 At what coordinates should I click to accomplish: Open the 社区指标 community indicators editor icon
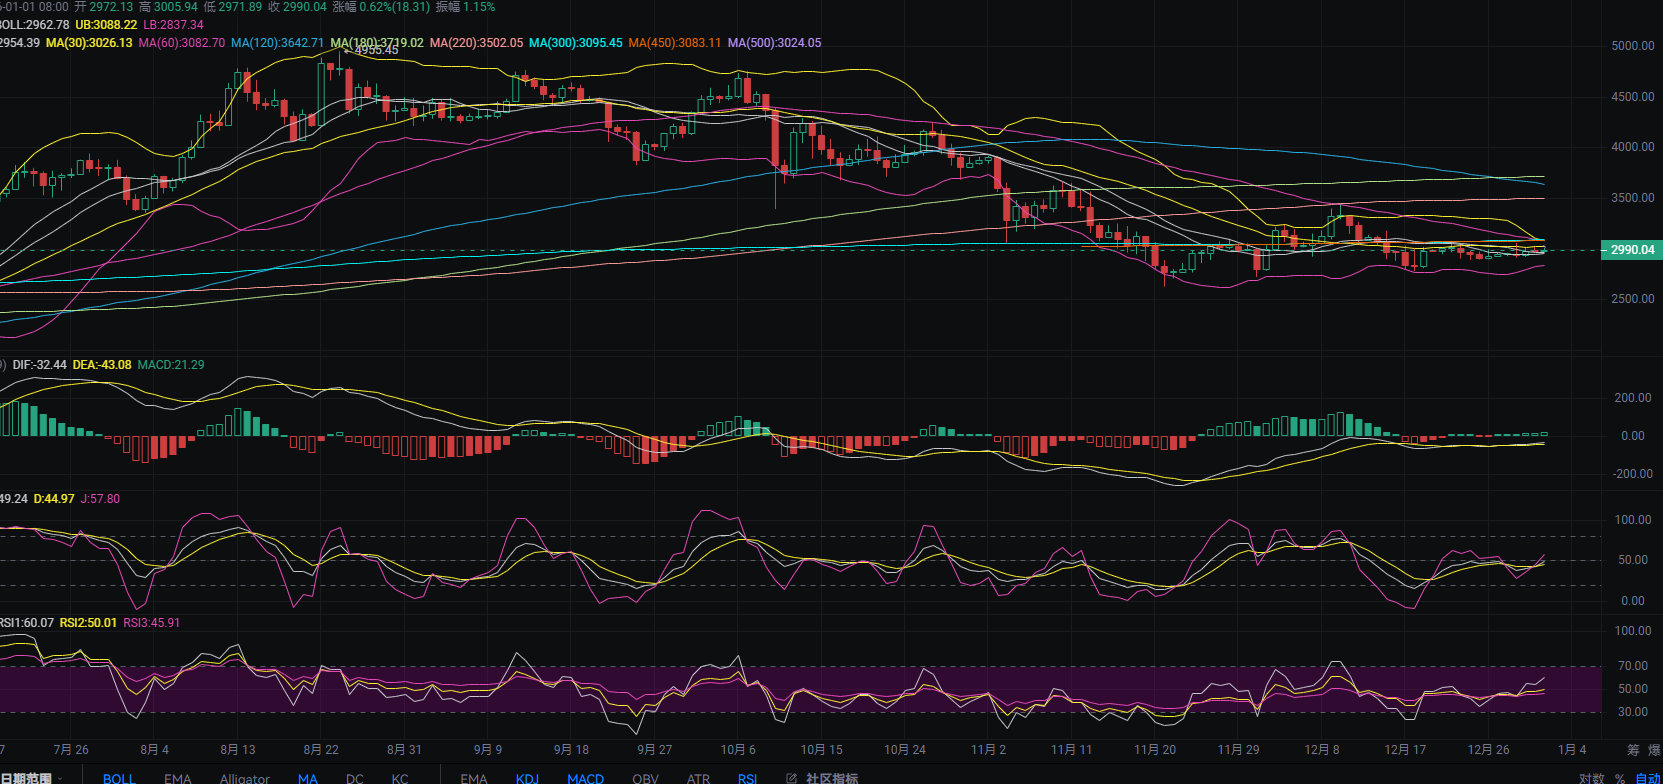[x=791, y=778]
